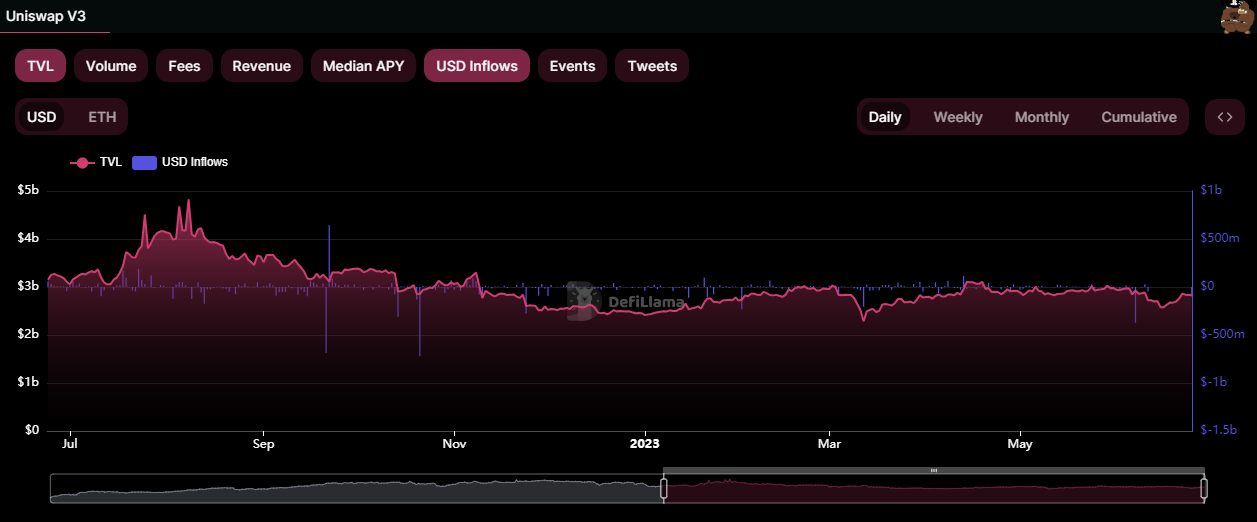Click the $1b left axis label

(28, 382)
